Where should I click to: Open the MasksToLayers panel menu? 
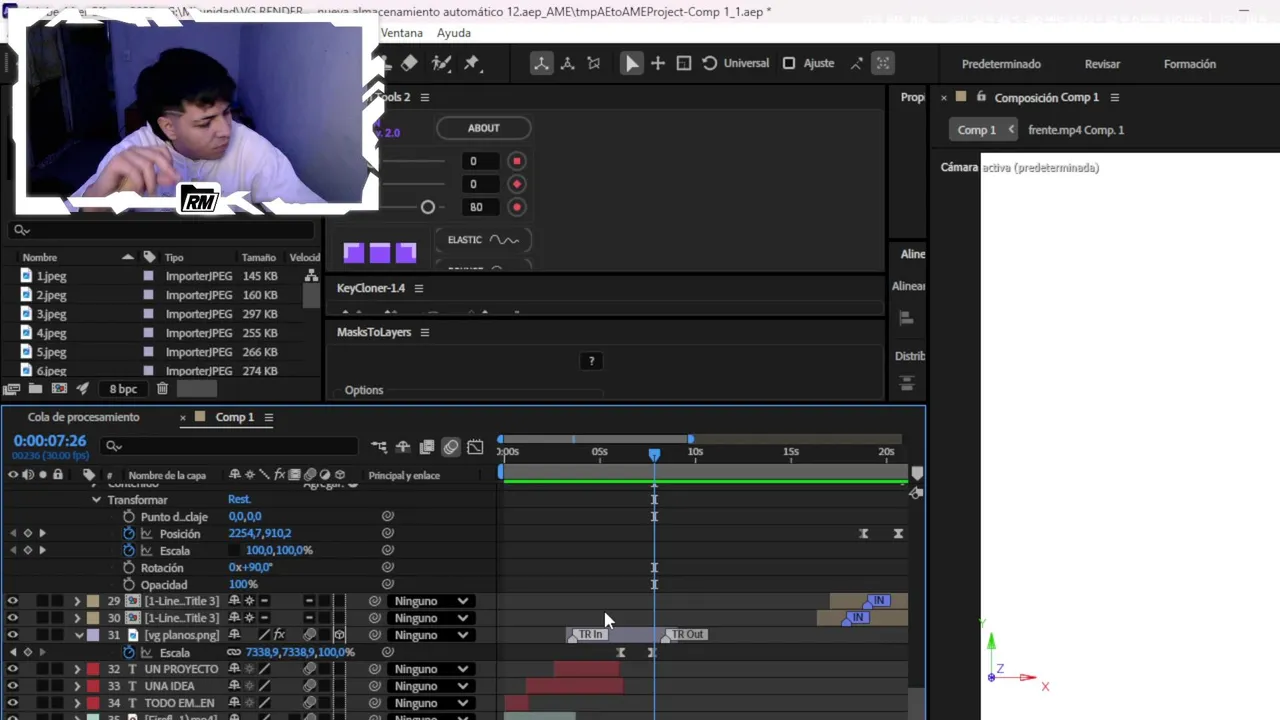click(425, 332)
